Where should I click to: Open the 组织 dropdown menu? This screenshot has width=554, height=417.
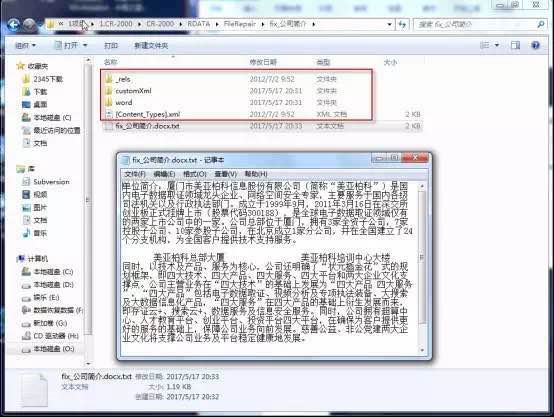(25, 45)
